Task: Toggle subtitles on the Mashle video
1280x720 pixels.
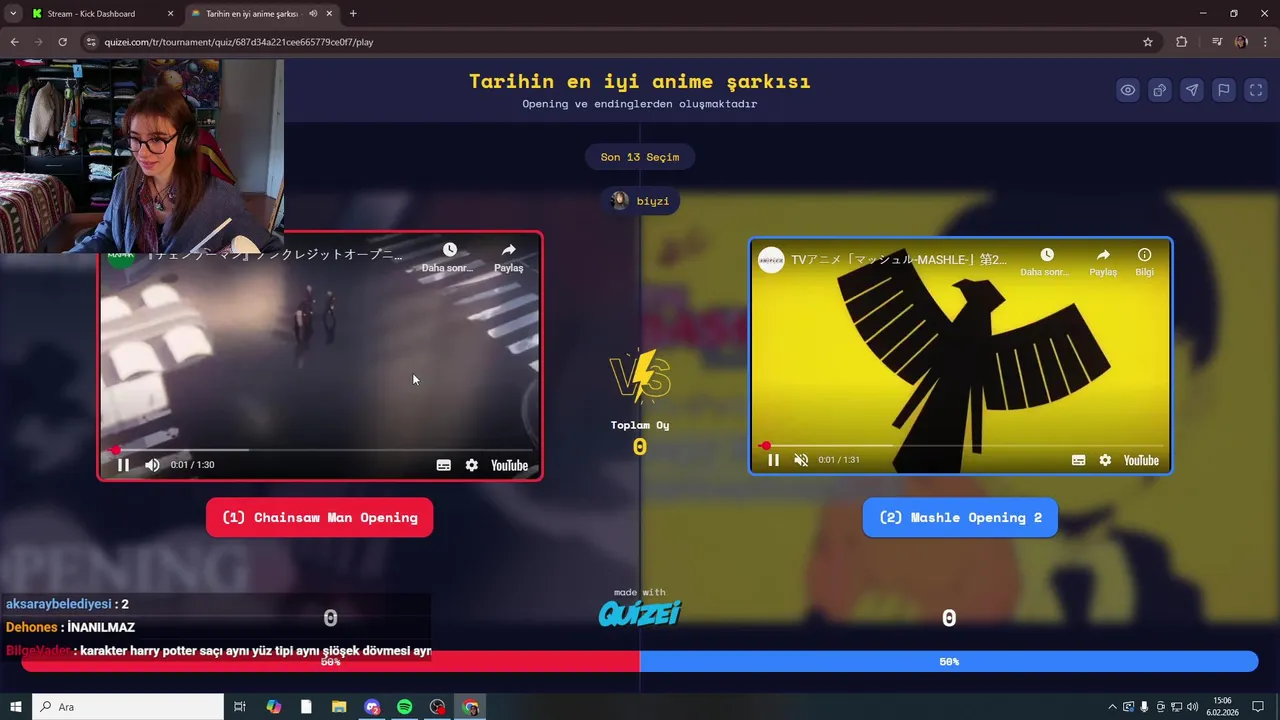Action: [x=1078, y=460]
